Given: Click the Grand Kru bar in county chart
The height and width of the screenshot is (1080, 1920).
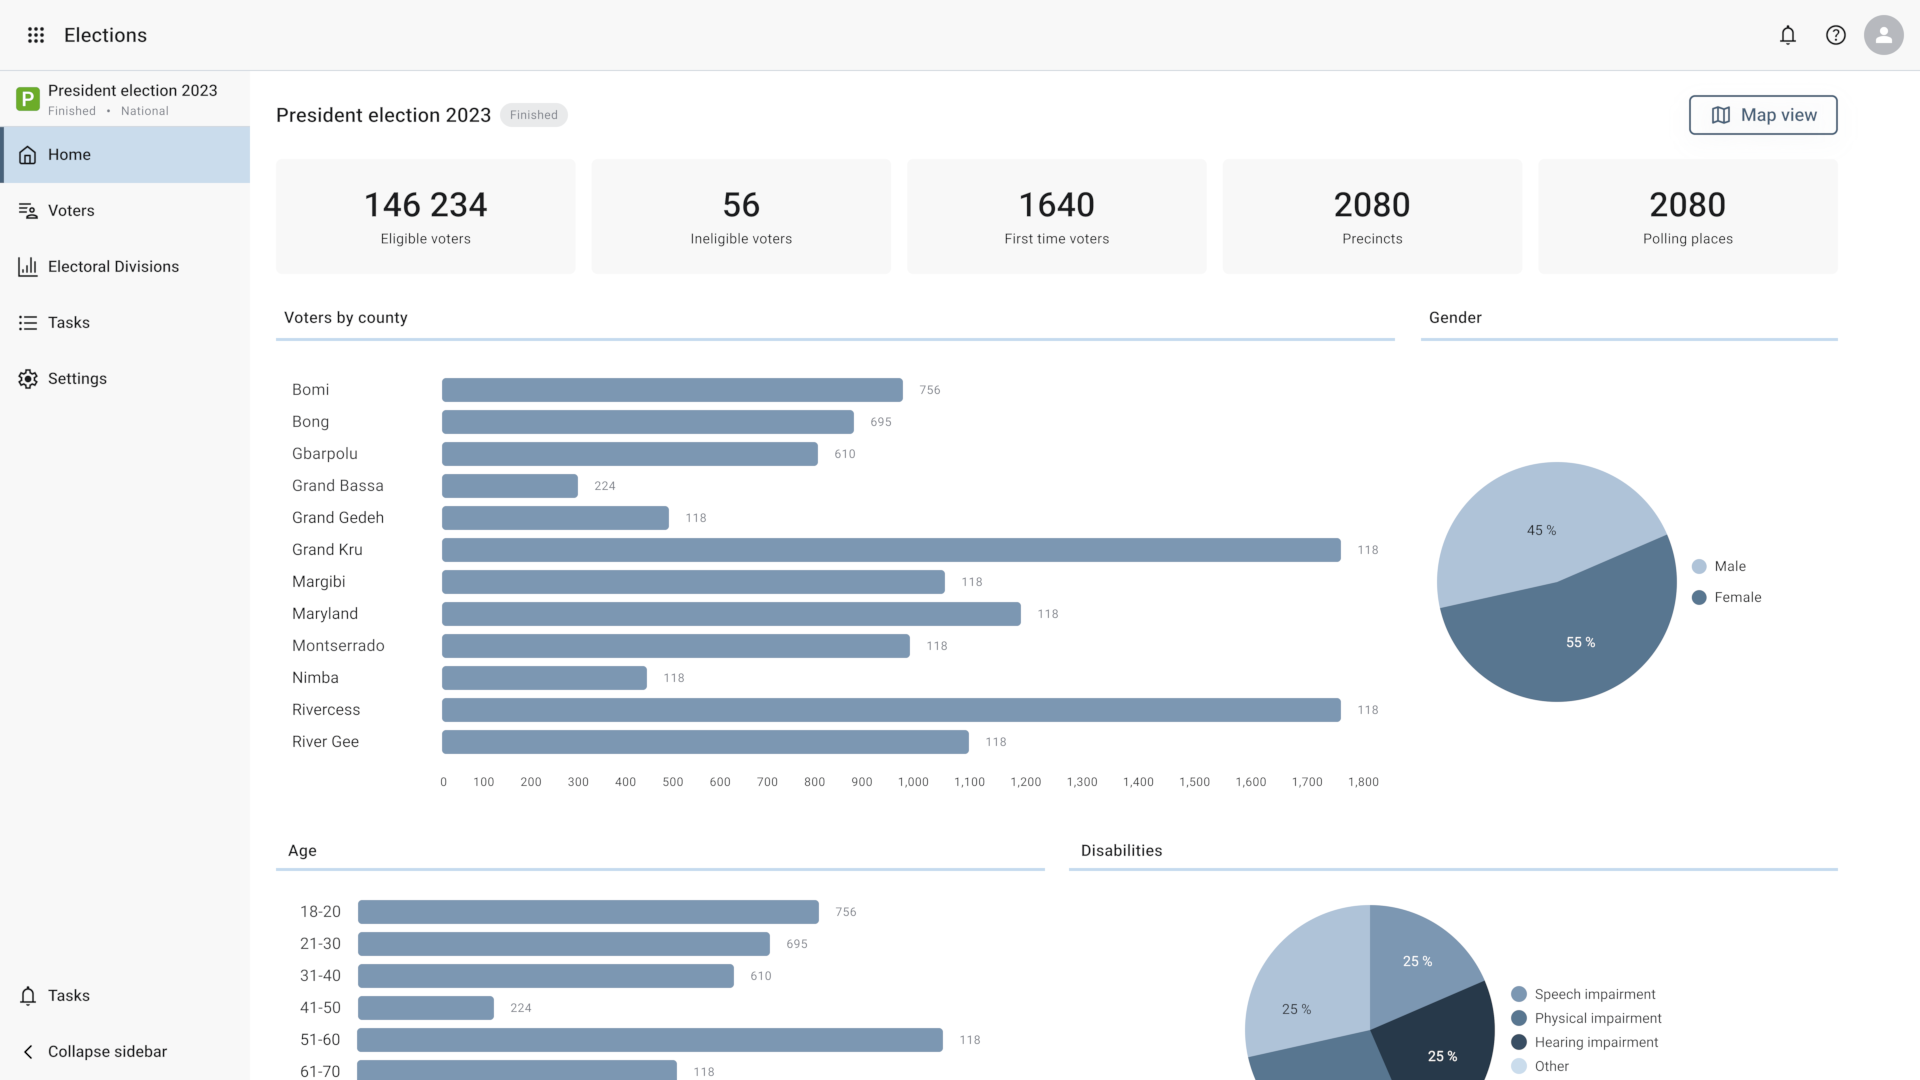Looking at the screenshot, I should 890,550.
